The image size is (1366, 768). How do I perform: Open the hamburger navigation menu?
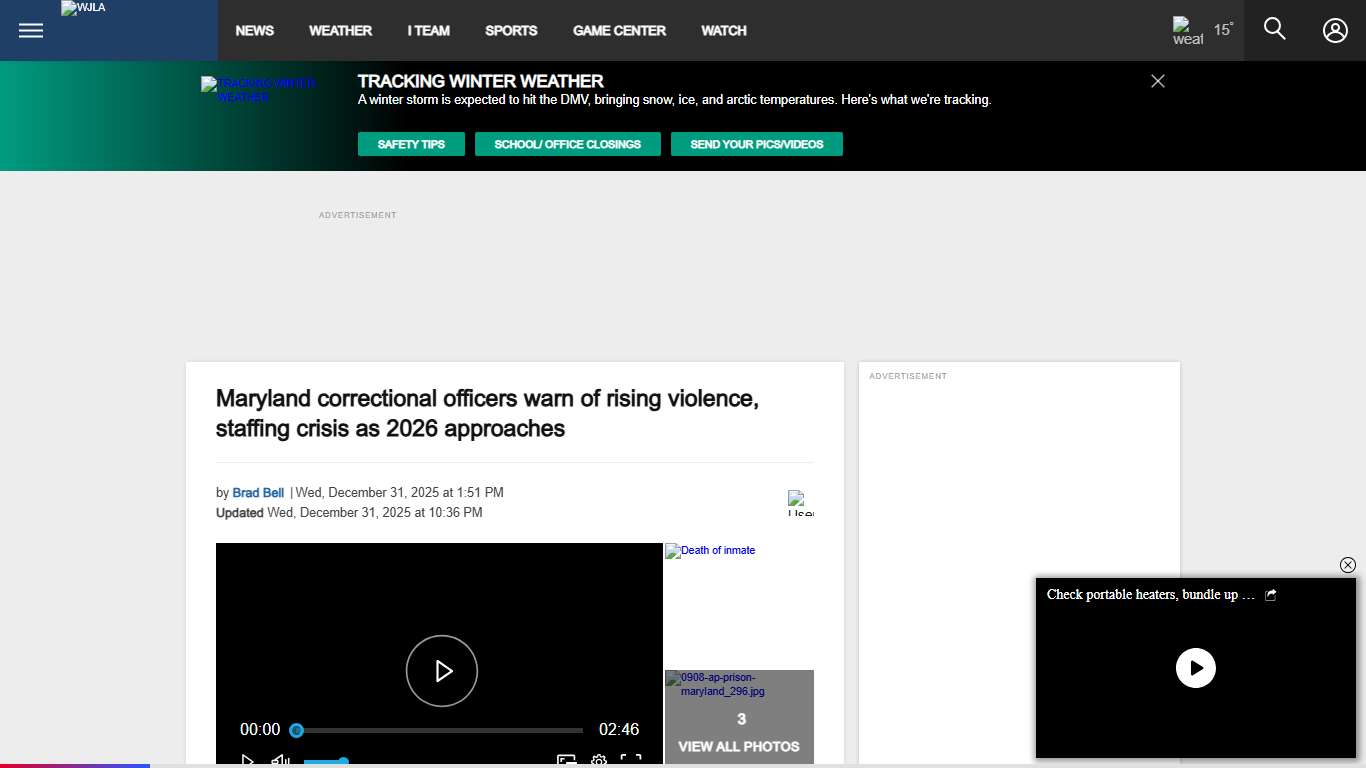(31, 30)
